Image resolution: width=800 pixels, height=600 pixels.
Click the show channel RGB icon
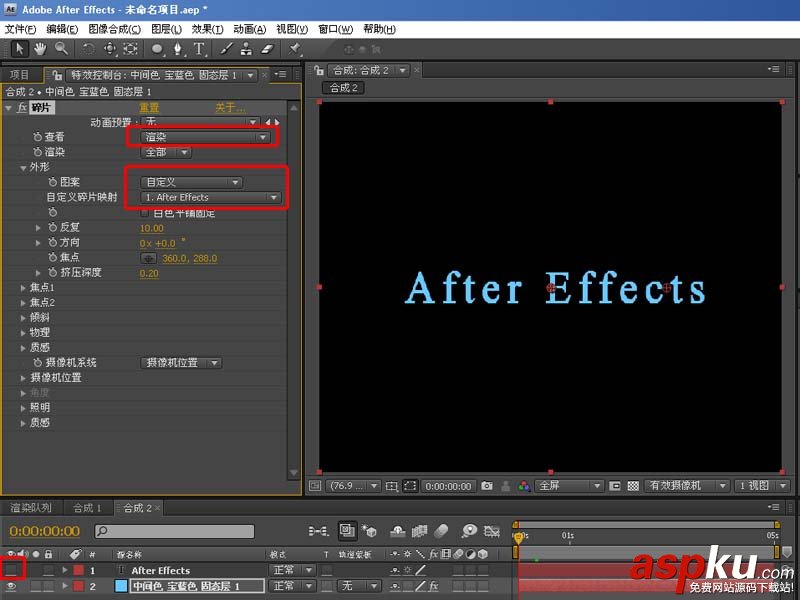point(524,486)
